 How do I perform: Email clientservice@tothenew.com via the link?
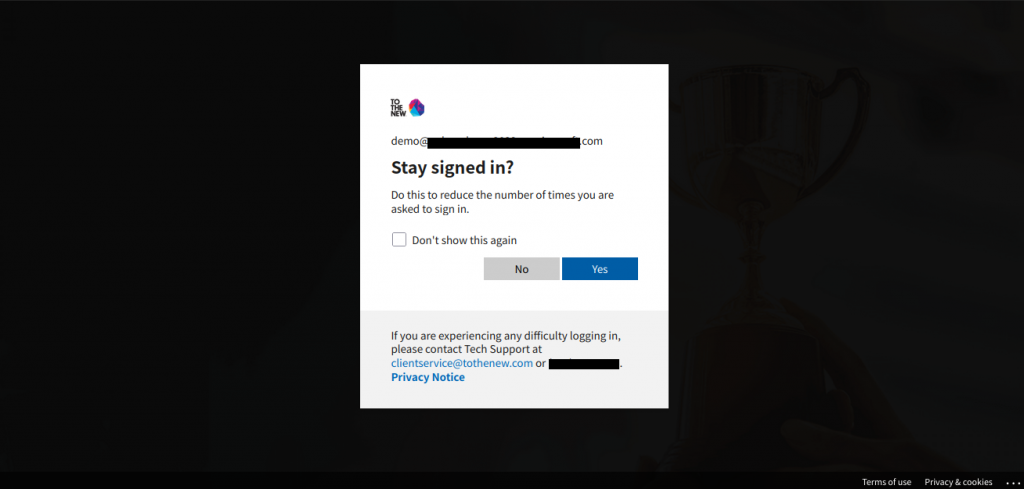[x=462, y=363]
